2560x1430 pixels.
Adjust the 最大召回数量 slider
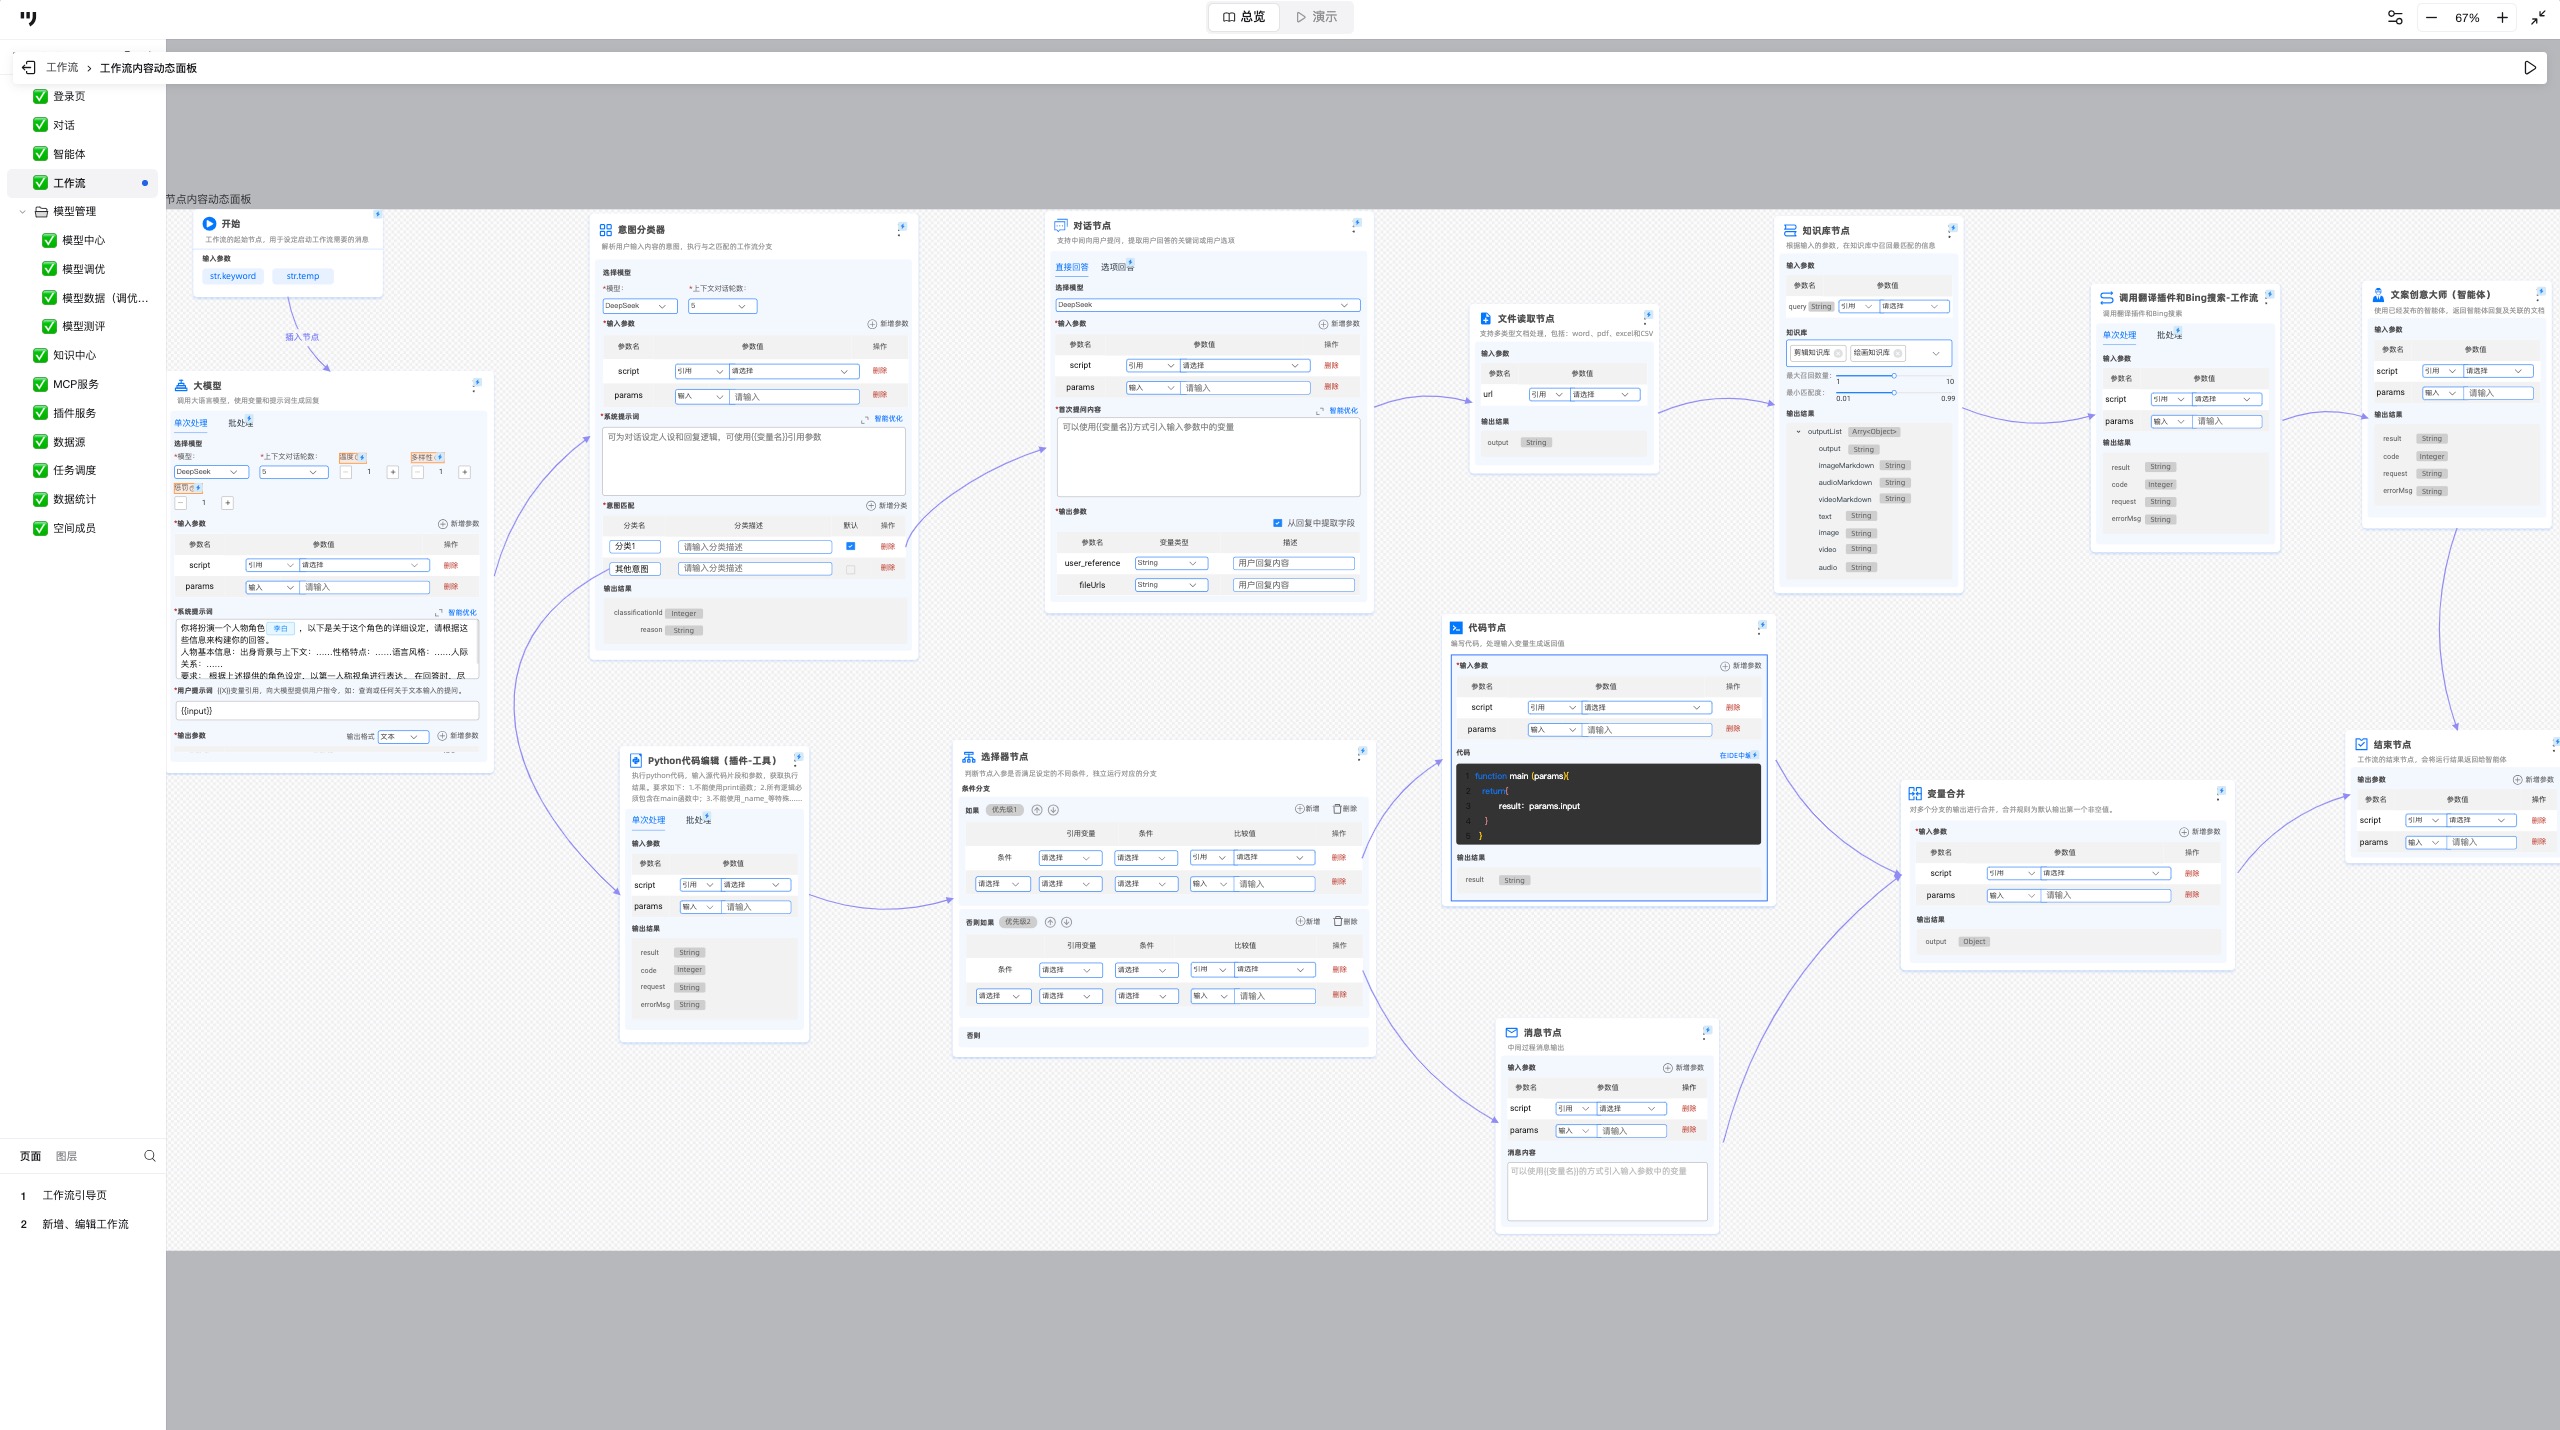[1893, 376]
